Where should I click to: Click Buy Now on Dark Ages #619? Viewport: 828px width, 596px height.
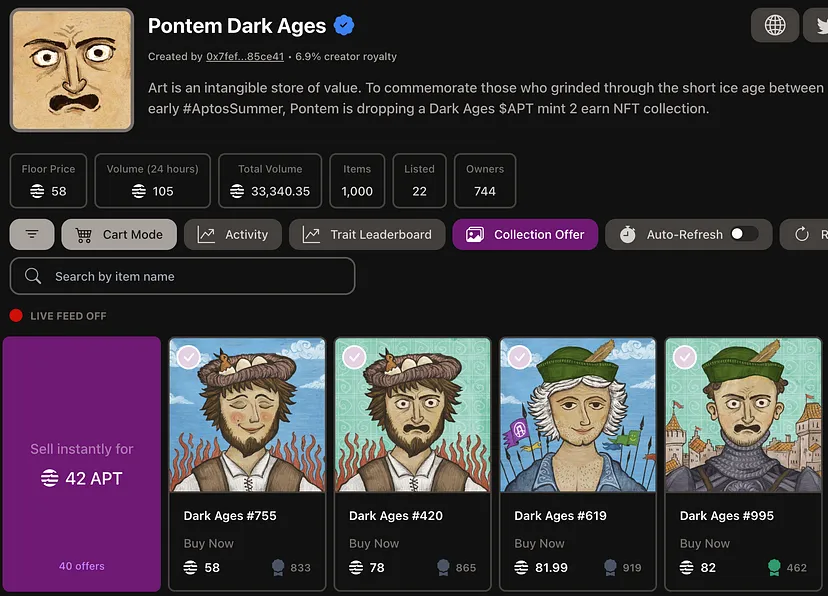pos(539,543)
